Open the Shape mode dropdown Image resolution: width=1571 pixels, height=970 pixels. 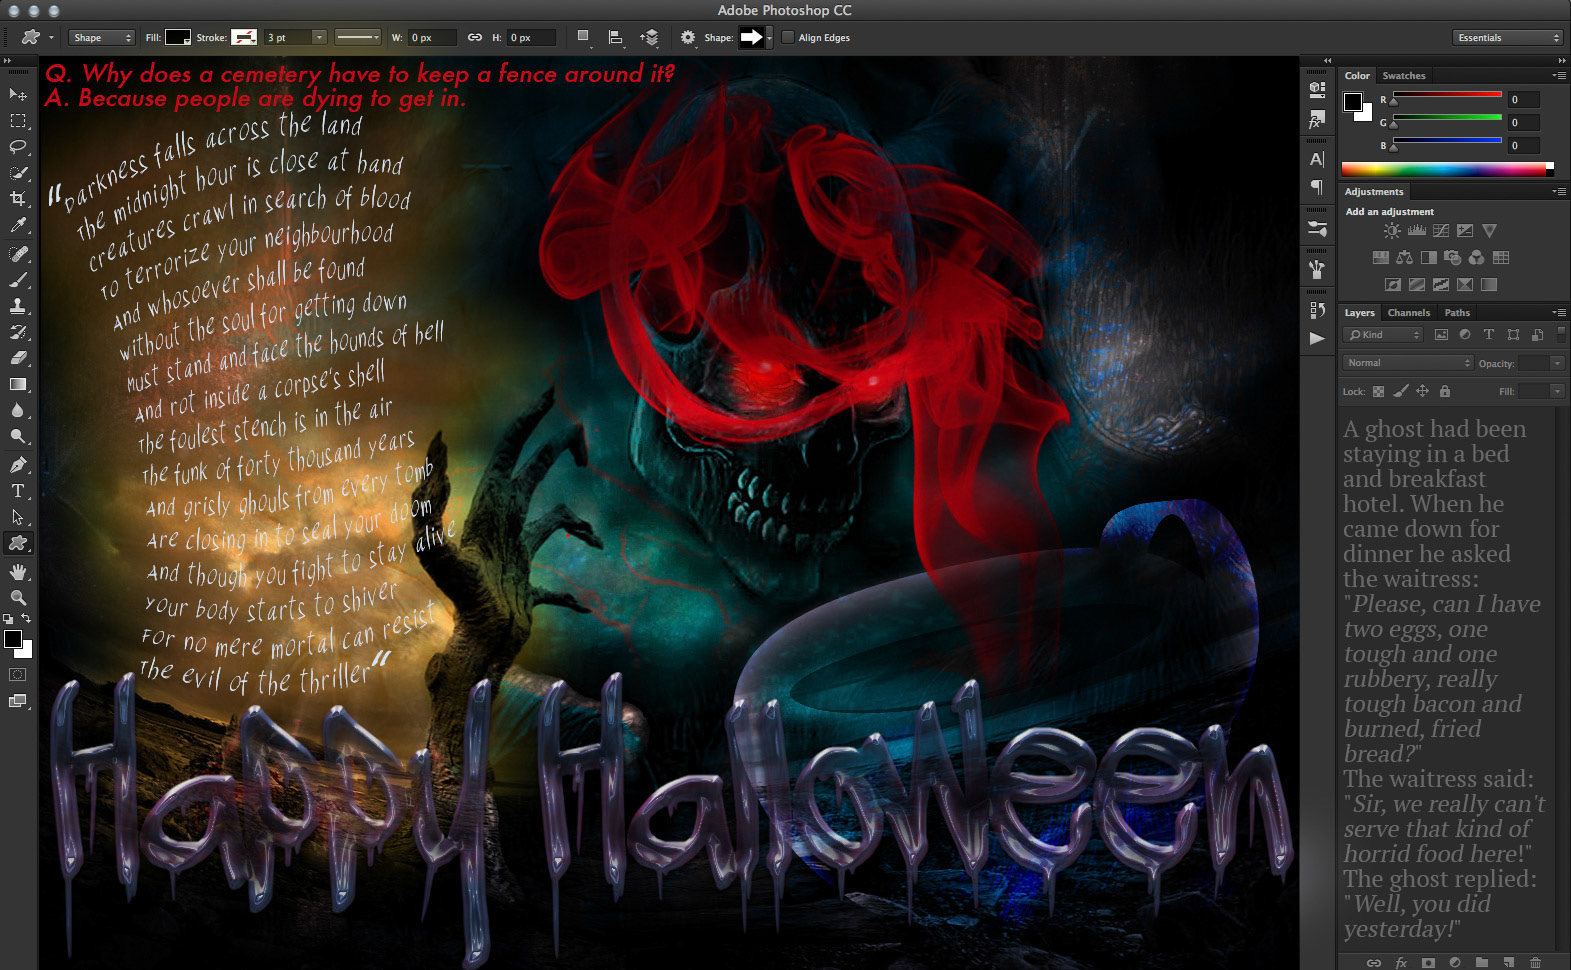[102, 38]
